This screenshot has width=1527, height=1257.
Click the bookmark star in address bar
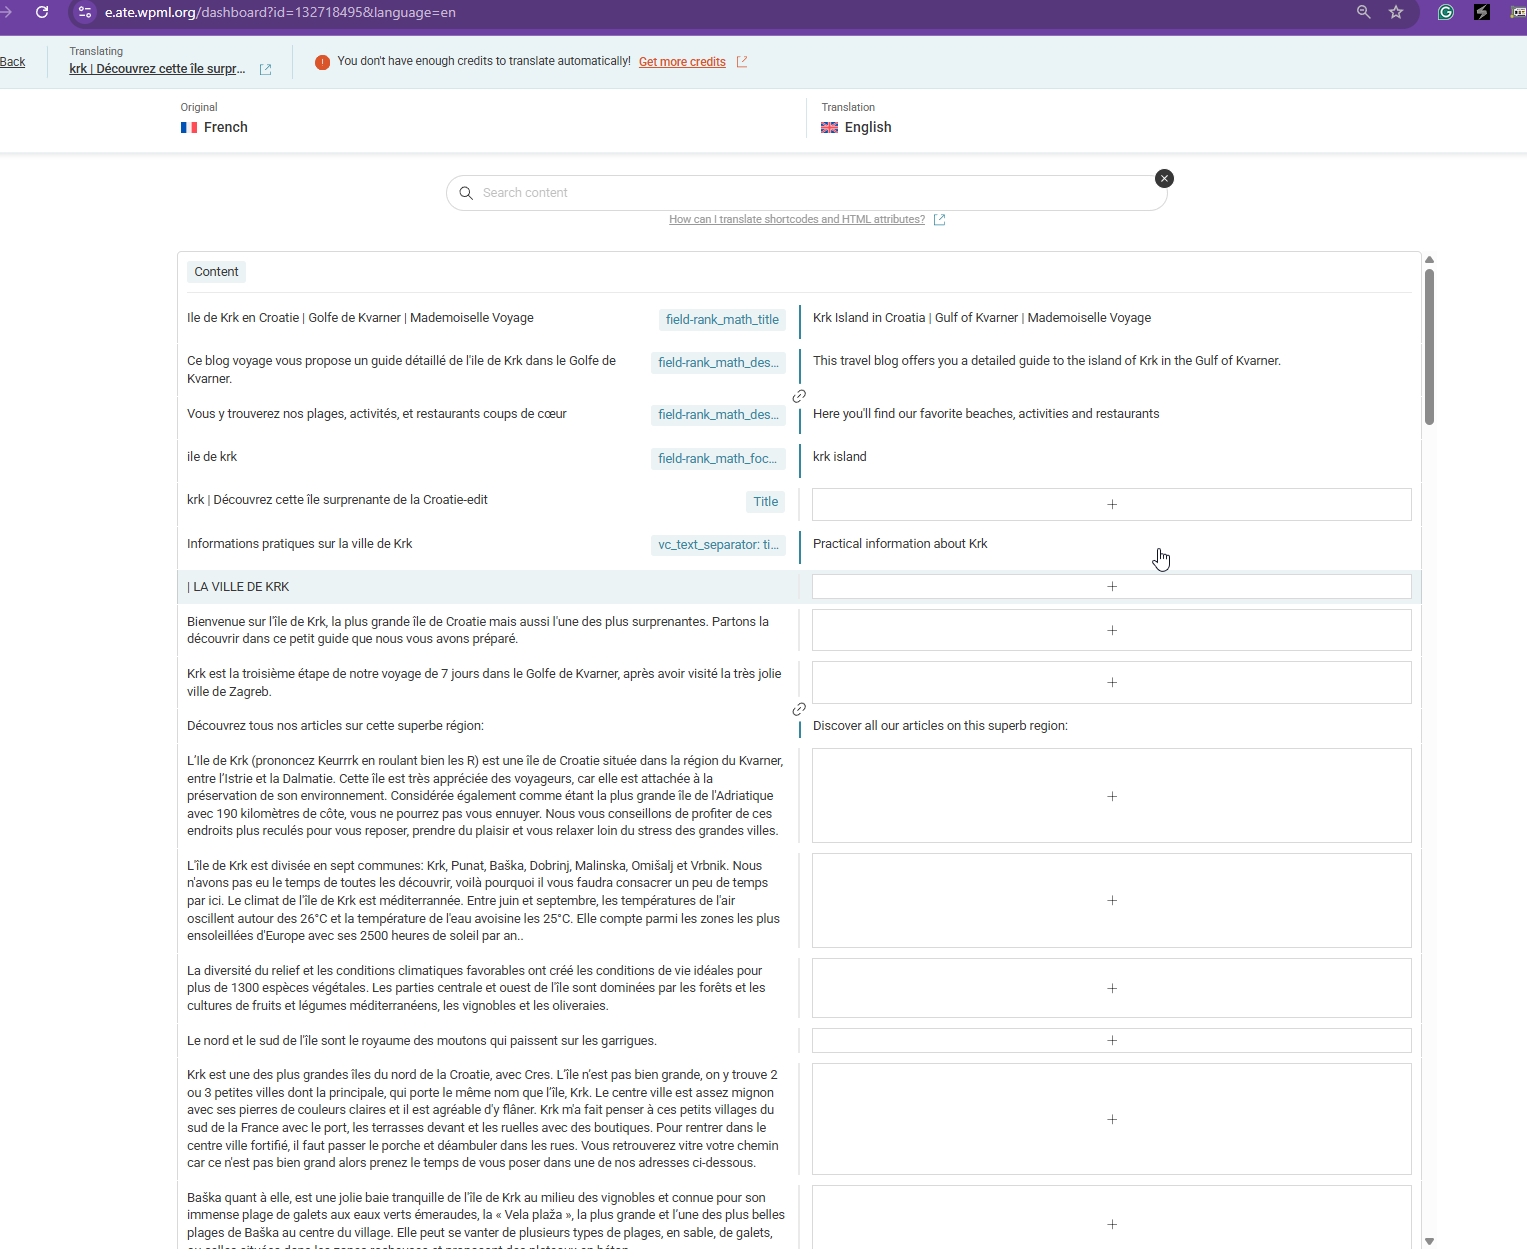[1396, 12]
